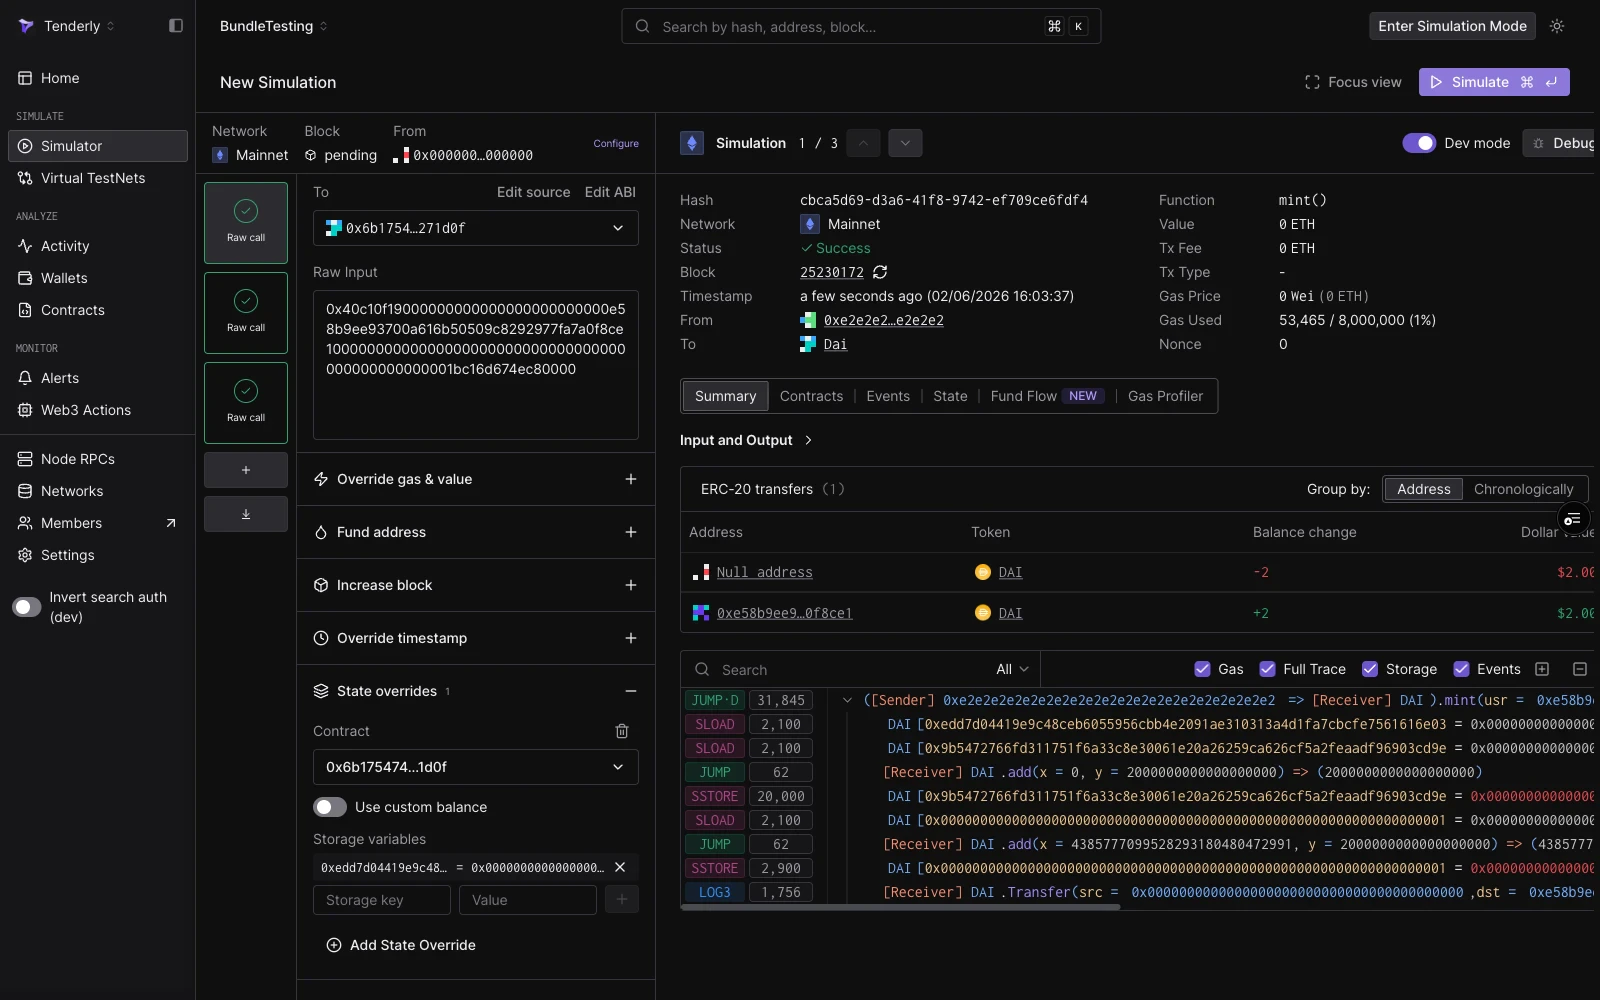Image resolution: width=1600 pixels, height=1000 pixels.
Task: Uncheck the Gas checkbox
Action: pos(1202,669)
